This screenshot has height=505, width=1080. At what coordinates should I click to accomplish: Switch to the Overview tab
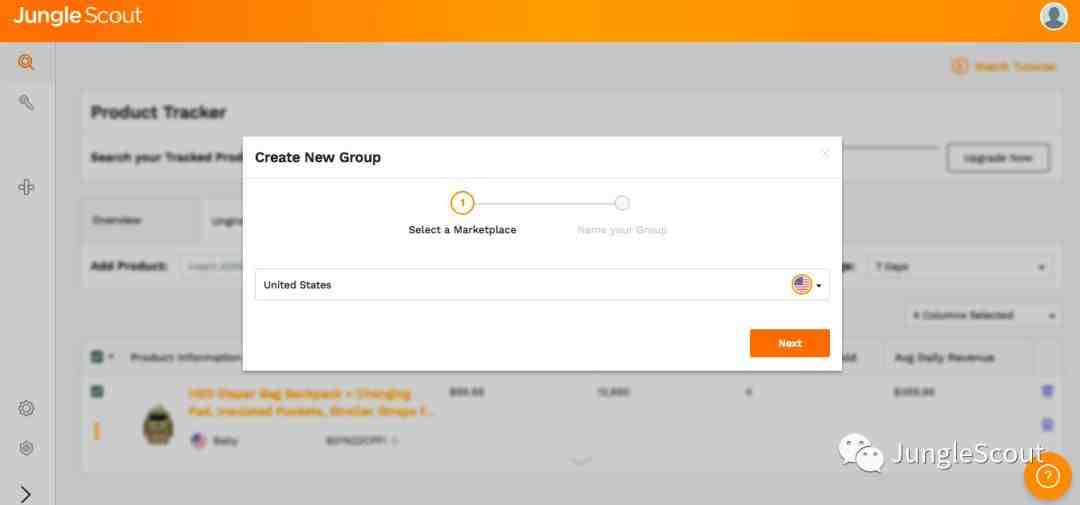click(x=117, y=220)
